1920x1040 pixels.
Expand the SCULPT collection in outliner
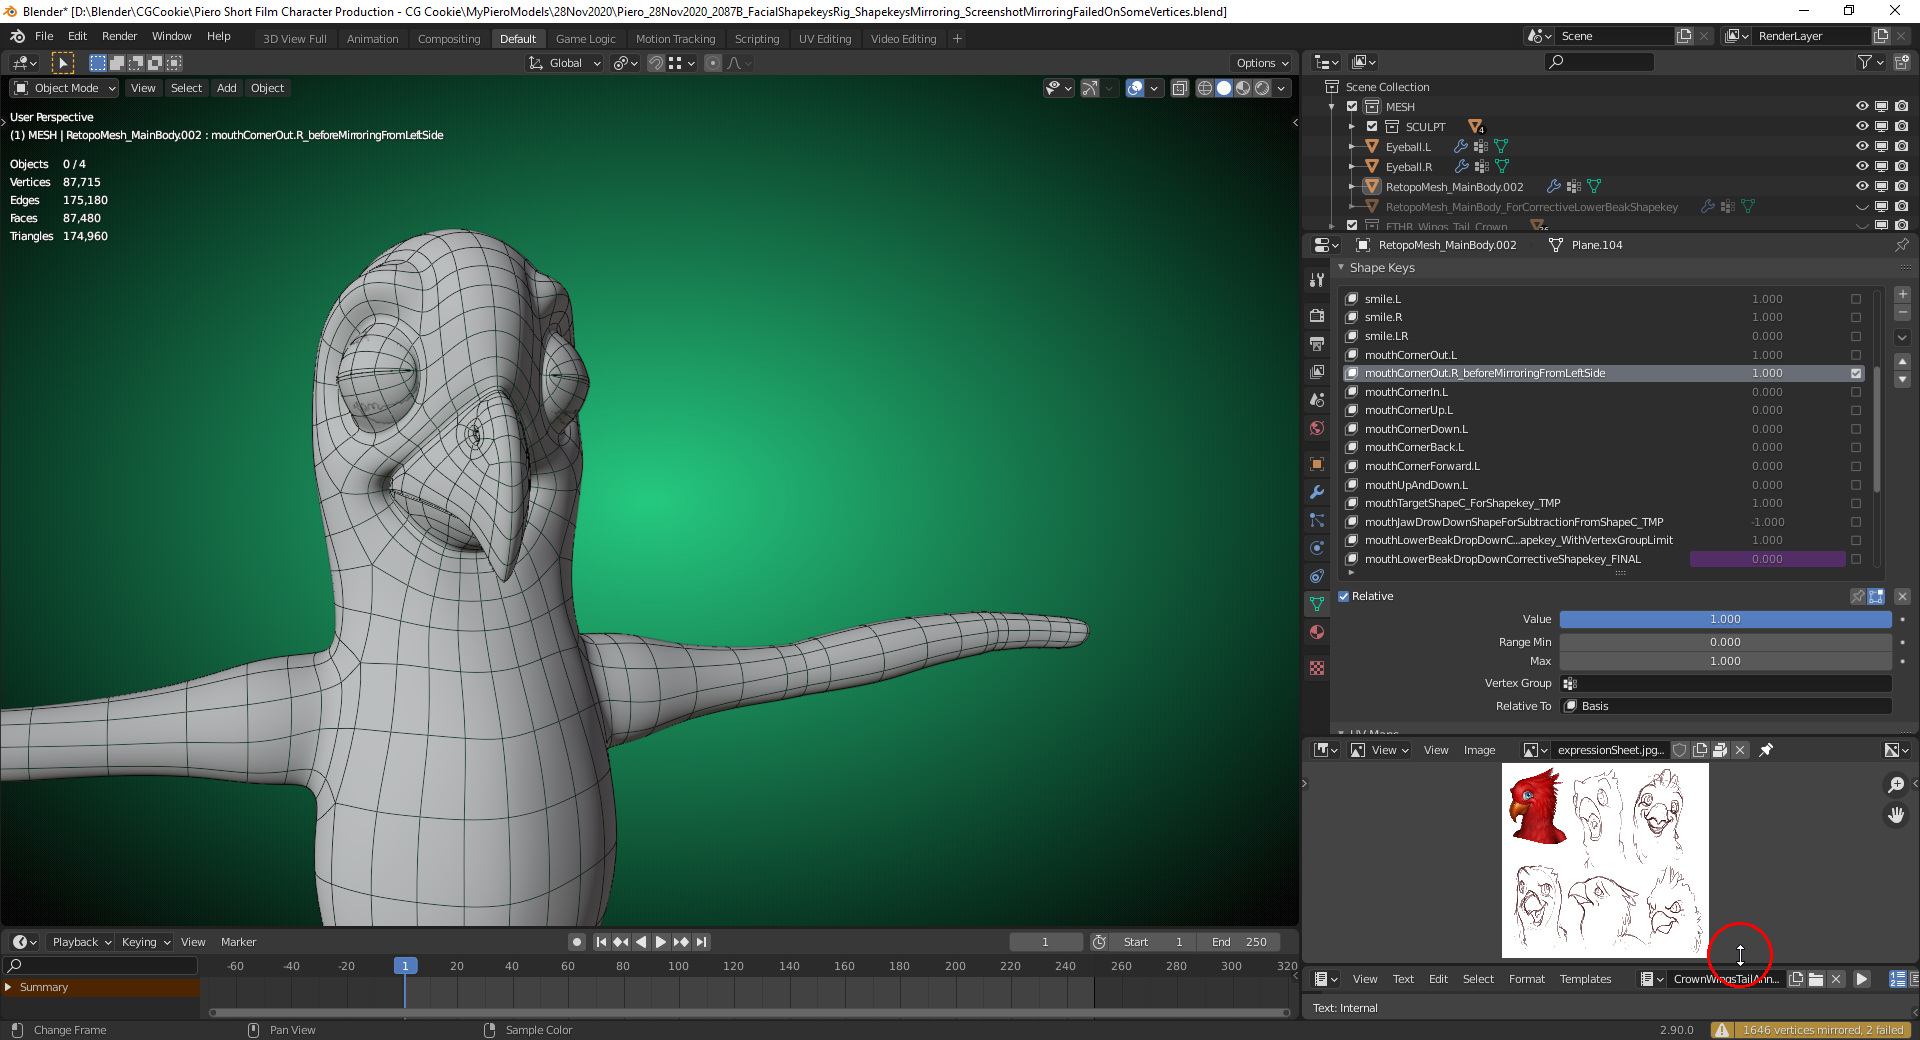pos(1351,127)
